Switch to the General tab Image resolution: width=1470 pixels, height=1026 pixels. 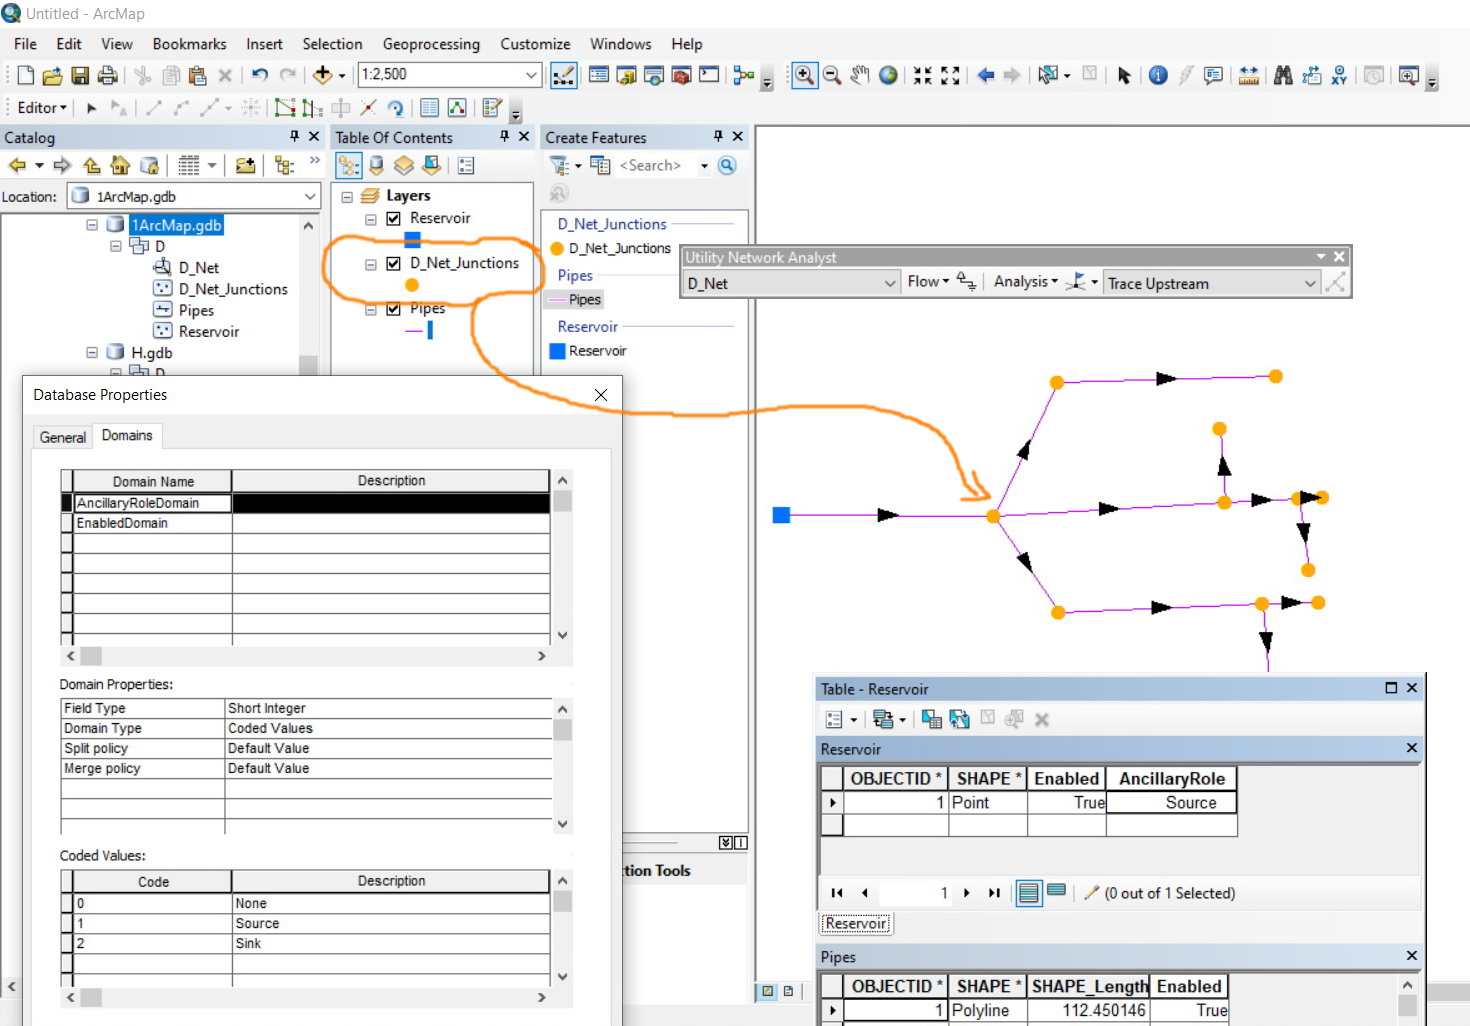63,437
